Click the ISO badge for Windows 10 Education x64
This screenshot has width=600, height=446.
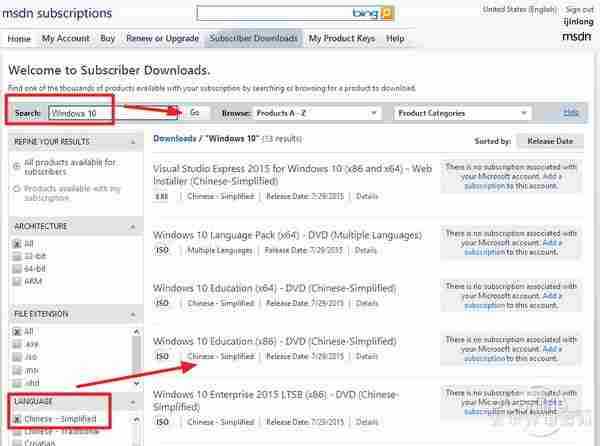pos(161,302)
